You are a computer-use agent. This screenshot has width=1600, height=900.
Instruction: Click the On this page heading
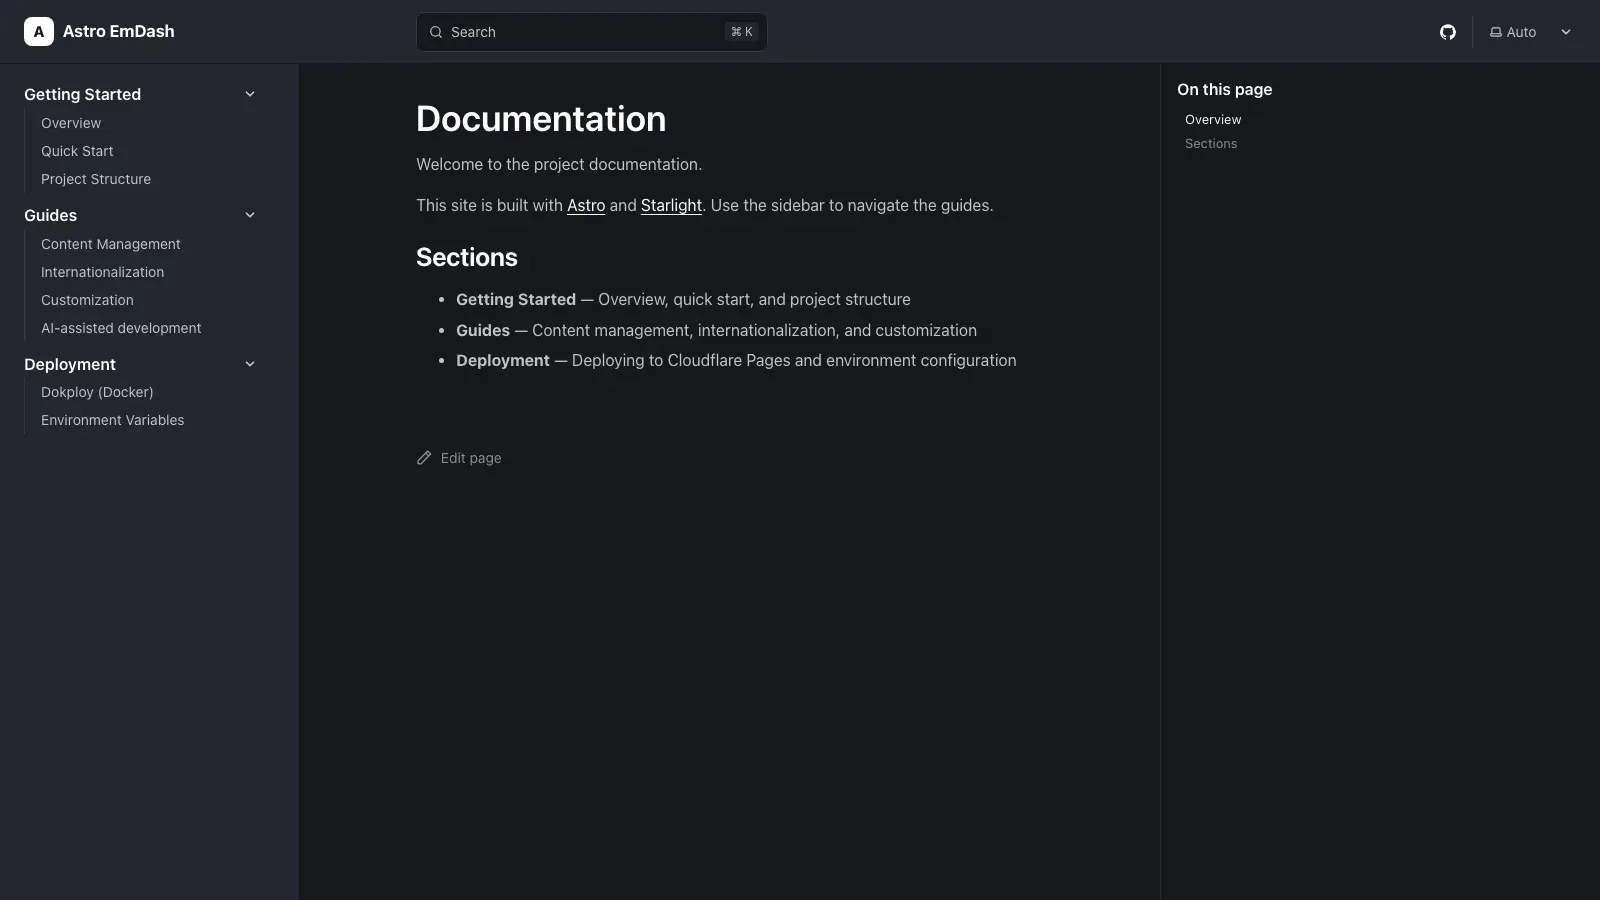pyautogui.click(x=1224, y=89)
